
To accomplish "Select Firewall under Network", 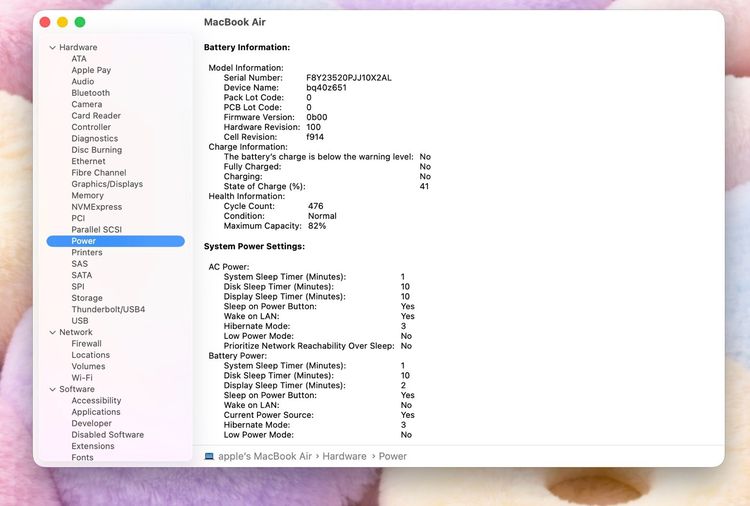I will click(x=86, y=344).
